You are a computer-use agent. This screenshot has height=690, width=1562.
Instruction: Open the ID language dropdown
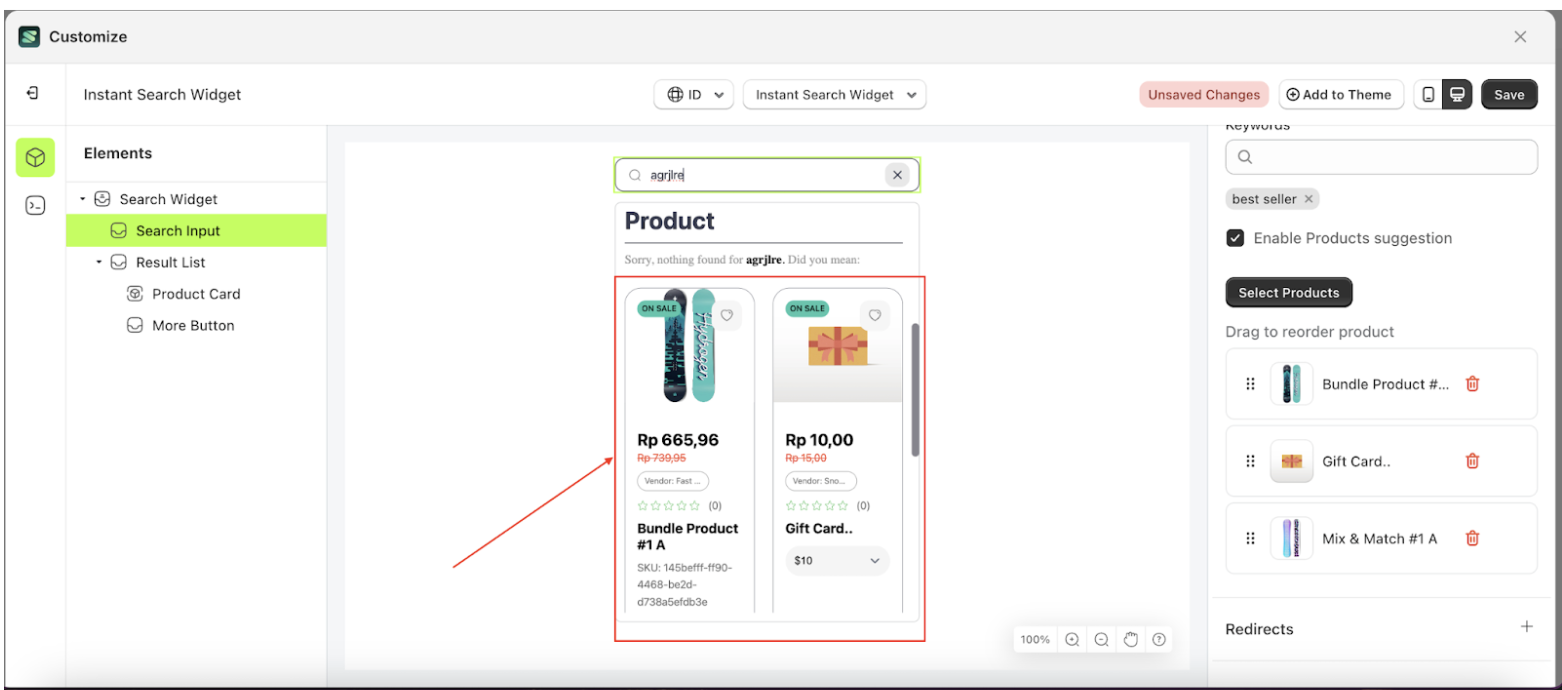coord(694,95)
